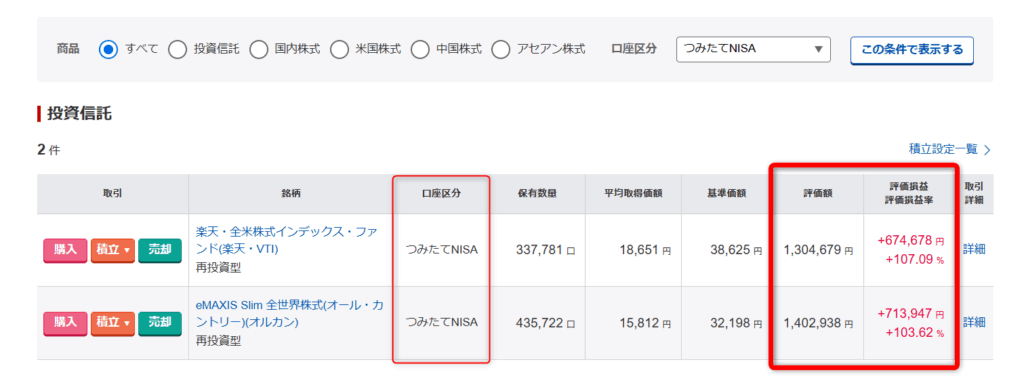1024x385 pixels.
Task: Click the +713,947 円 profit value
Action: coord(910,314)
